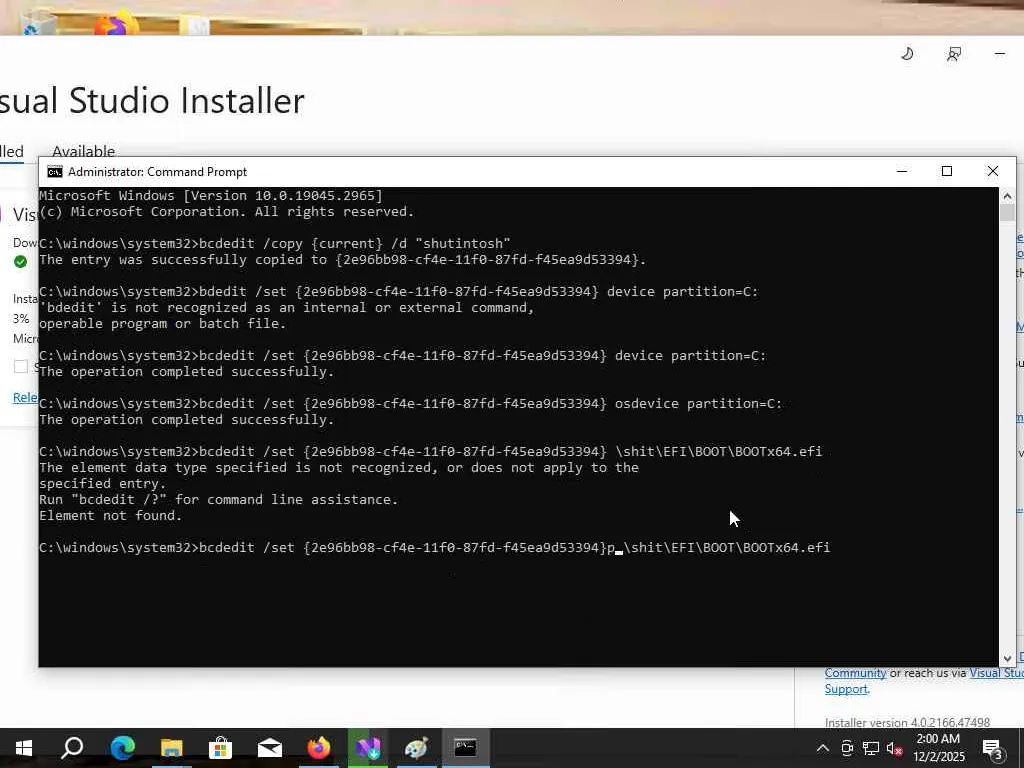The image size is (1024, 768).
Task: Switch to Available tab in Installer
Action: [x=84, y=151]
